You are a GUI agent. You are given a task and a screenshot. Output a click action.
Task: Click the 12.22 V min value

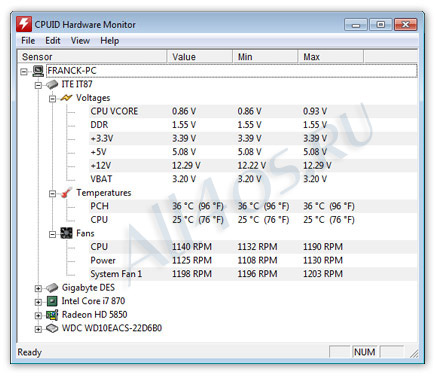[x=252, y=165]
